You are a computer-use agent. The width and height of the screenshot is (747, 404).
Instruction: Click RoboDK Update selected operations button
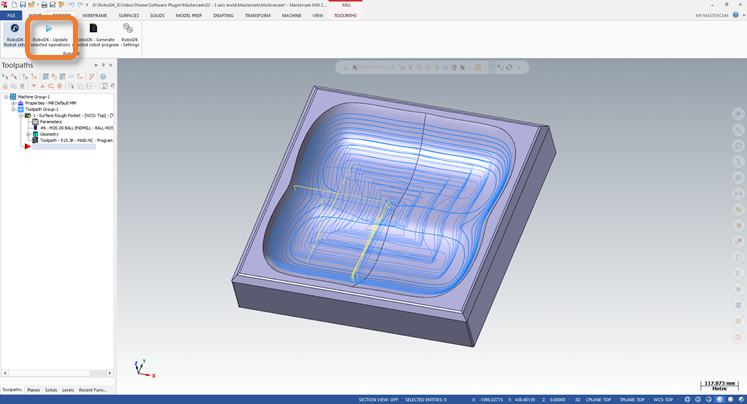[49, 30]
